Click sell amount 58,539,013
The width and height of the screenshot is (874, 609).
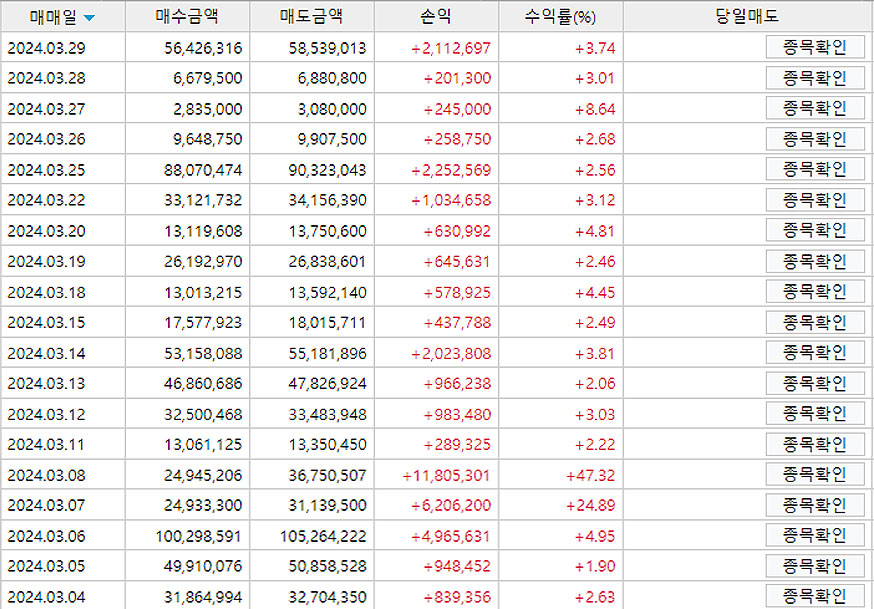tap(327, 48)
